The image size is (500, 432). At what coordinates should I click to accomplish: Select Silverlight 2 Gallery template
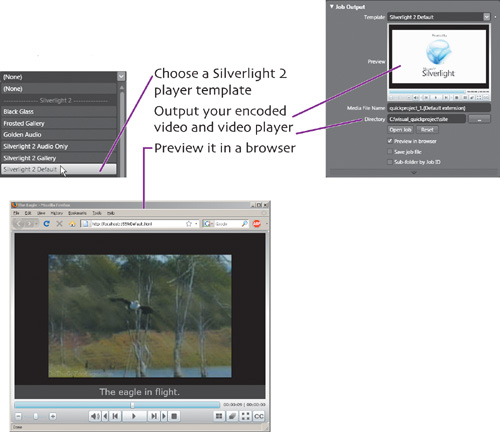click(59, 158)
